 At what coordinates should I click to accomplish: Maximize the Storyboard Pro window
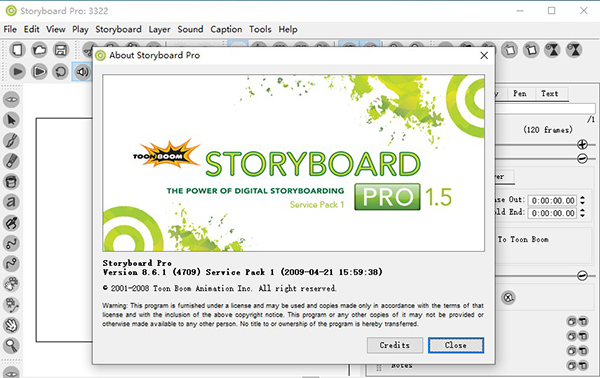[551, 11]
